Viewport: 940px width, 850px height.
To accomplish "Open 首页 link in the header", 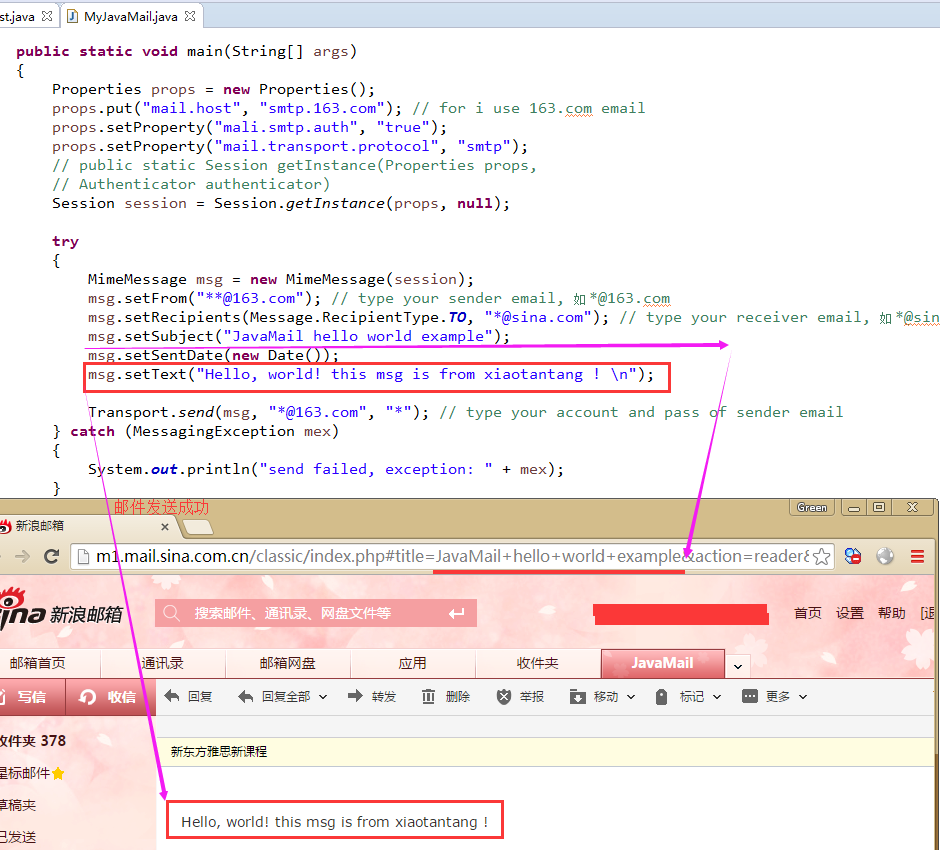I will (808, 613).
